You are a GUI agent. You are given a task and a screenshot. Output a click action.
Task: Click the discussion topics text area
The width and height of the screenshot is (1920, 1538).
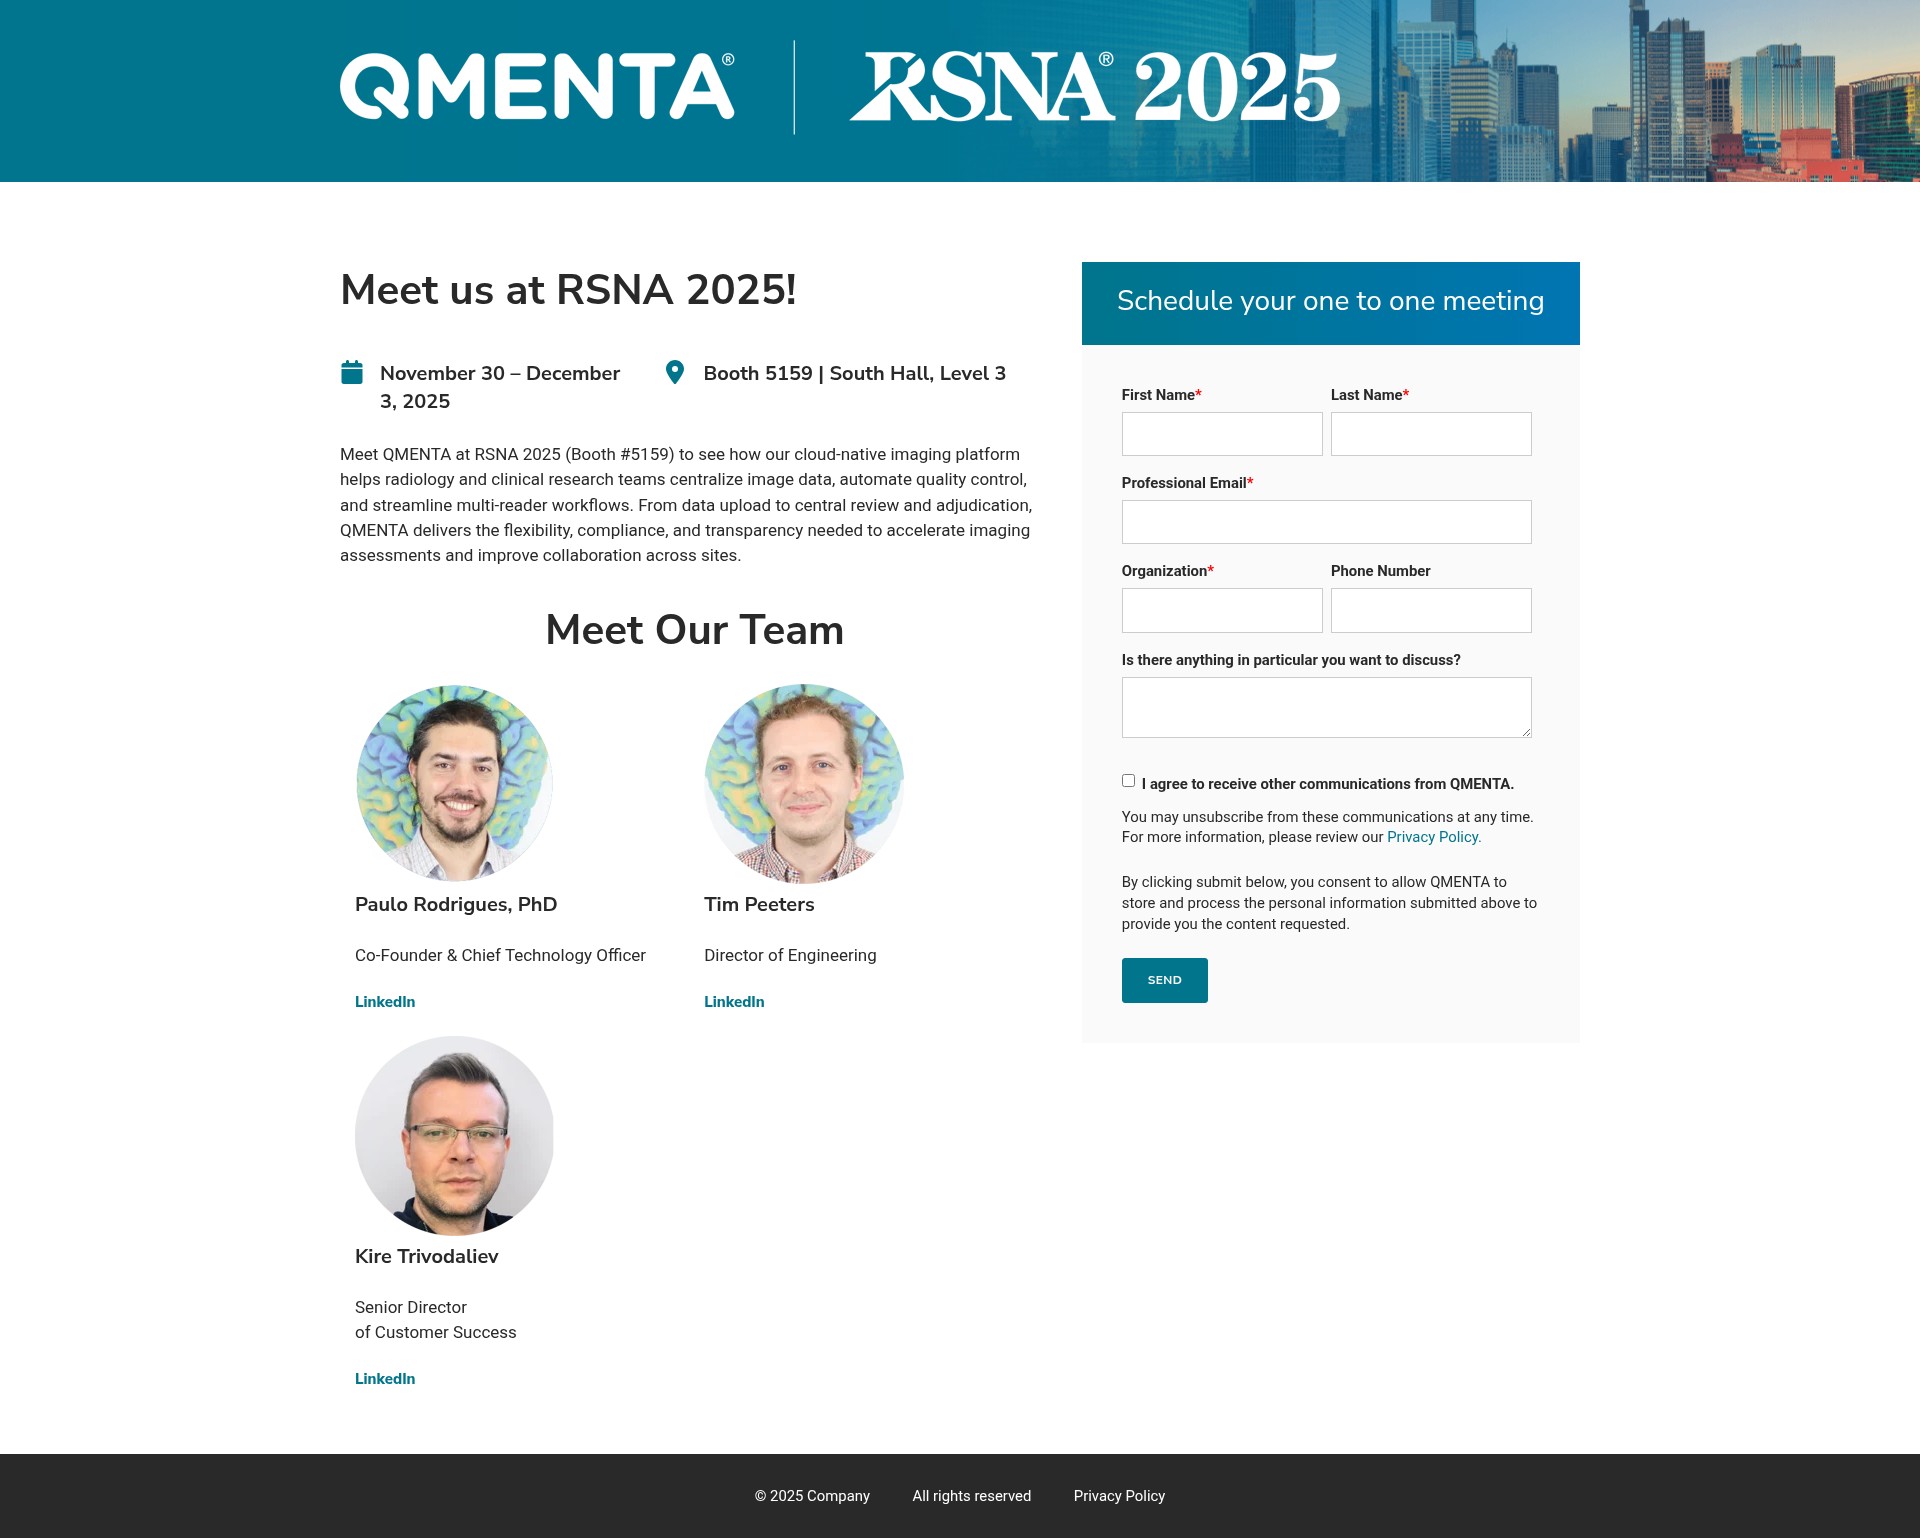click(x=1326, y=707)
